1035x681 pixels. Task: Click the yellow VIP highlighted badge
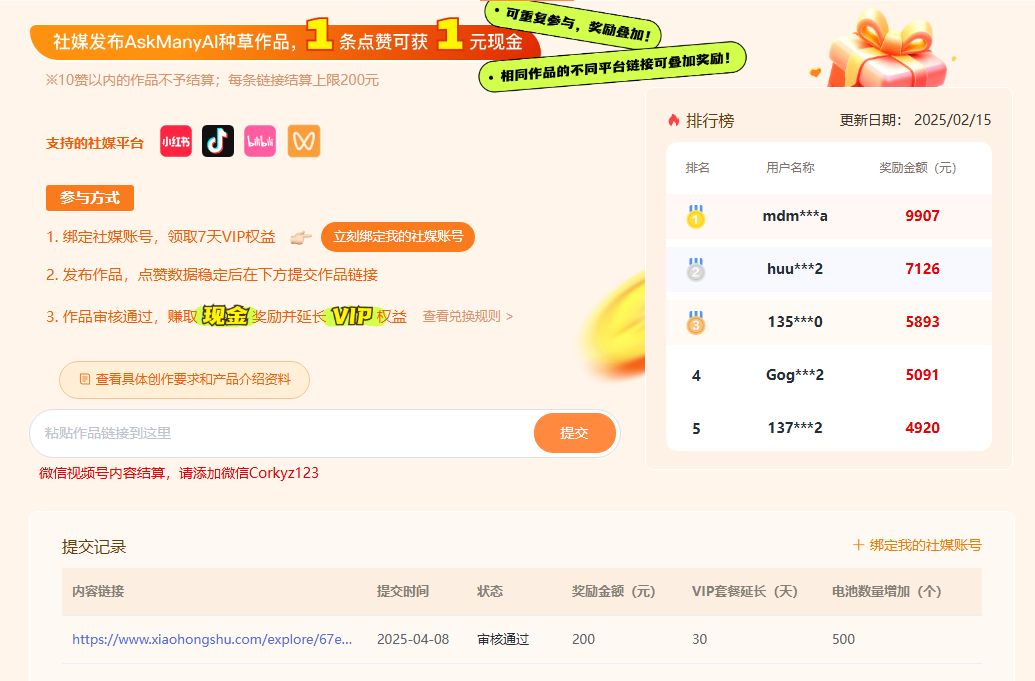[352, 315]
